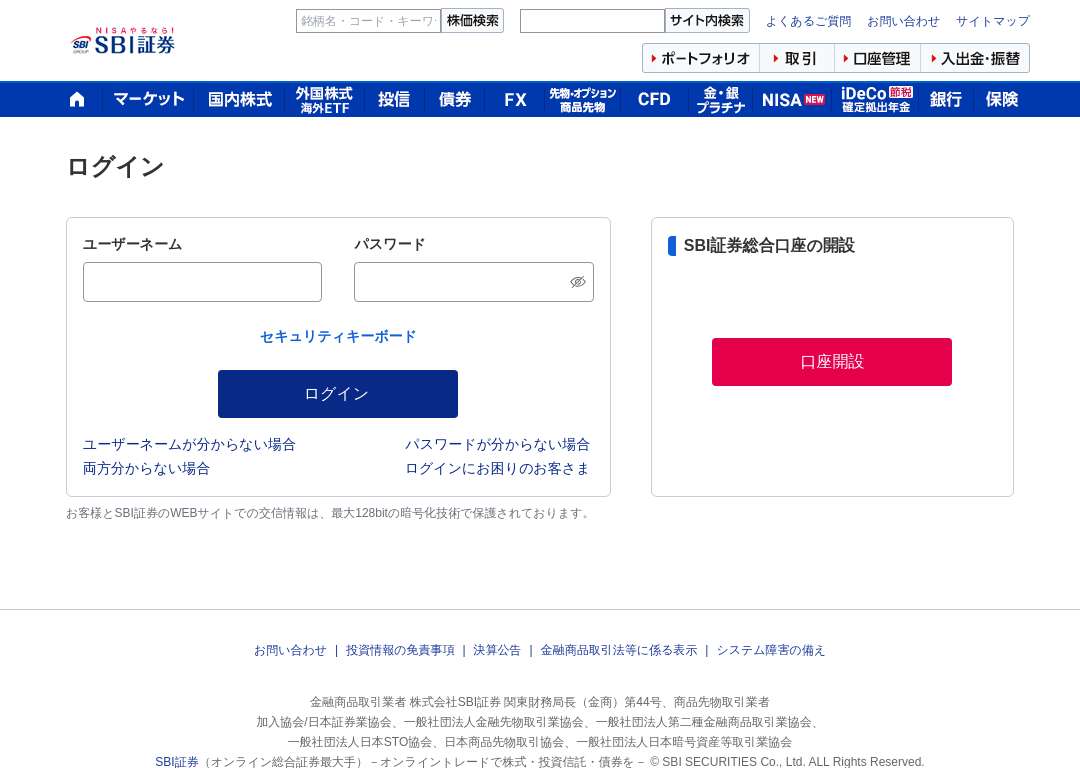Click the blue ログイン button

pos(338,394)
